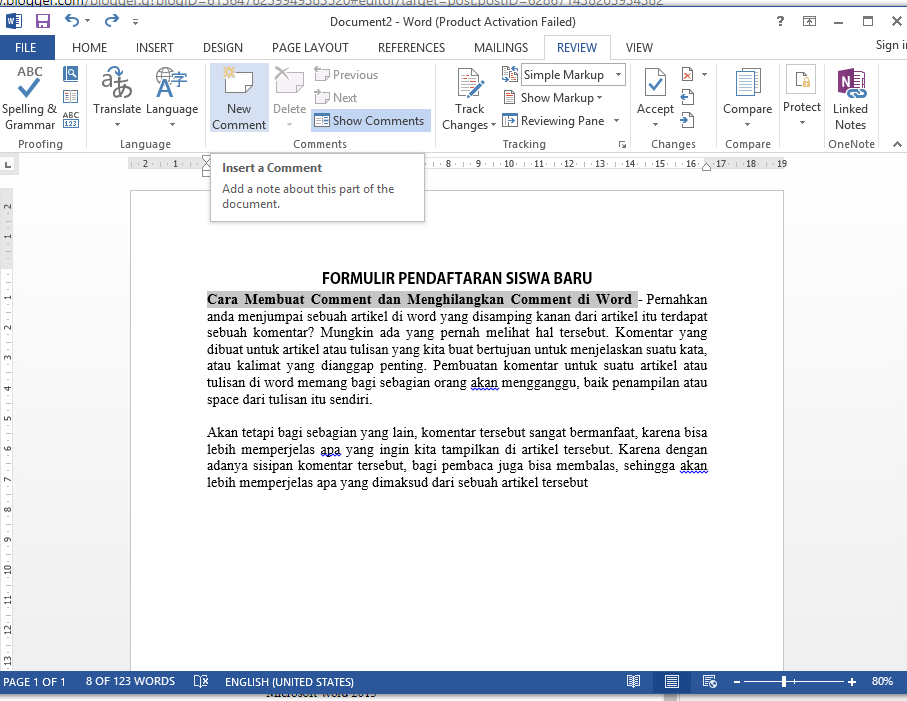Expand the Reject dropdown arrow

coord(704,75)
